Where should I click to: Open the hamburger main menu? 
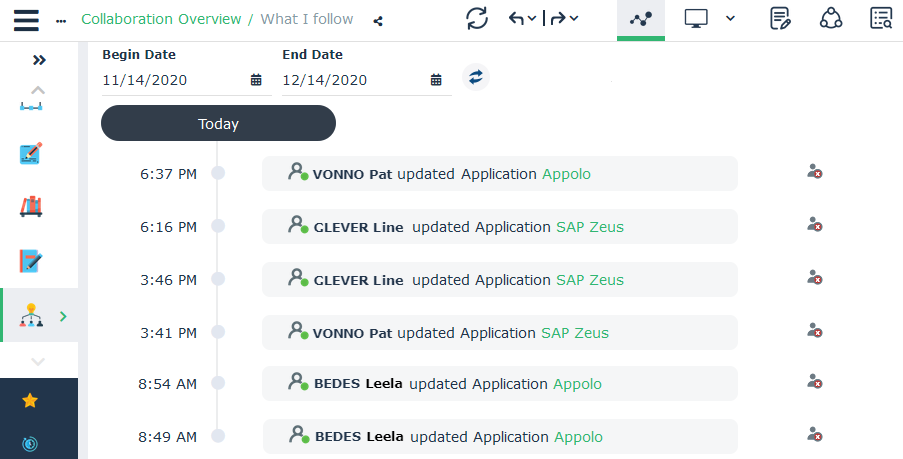pos(26,19)
